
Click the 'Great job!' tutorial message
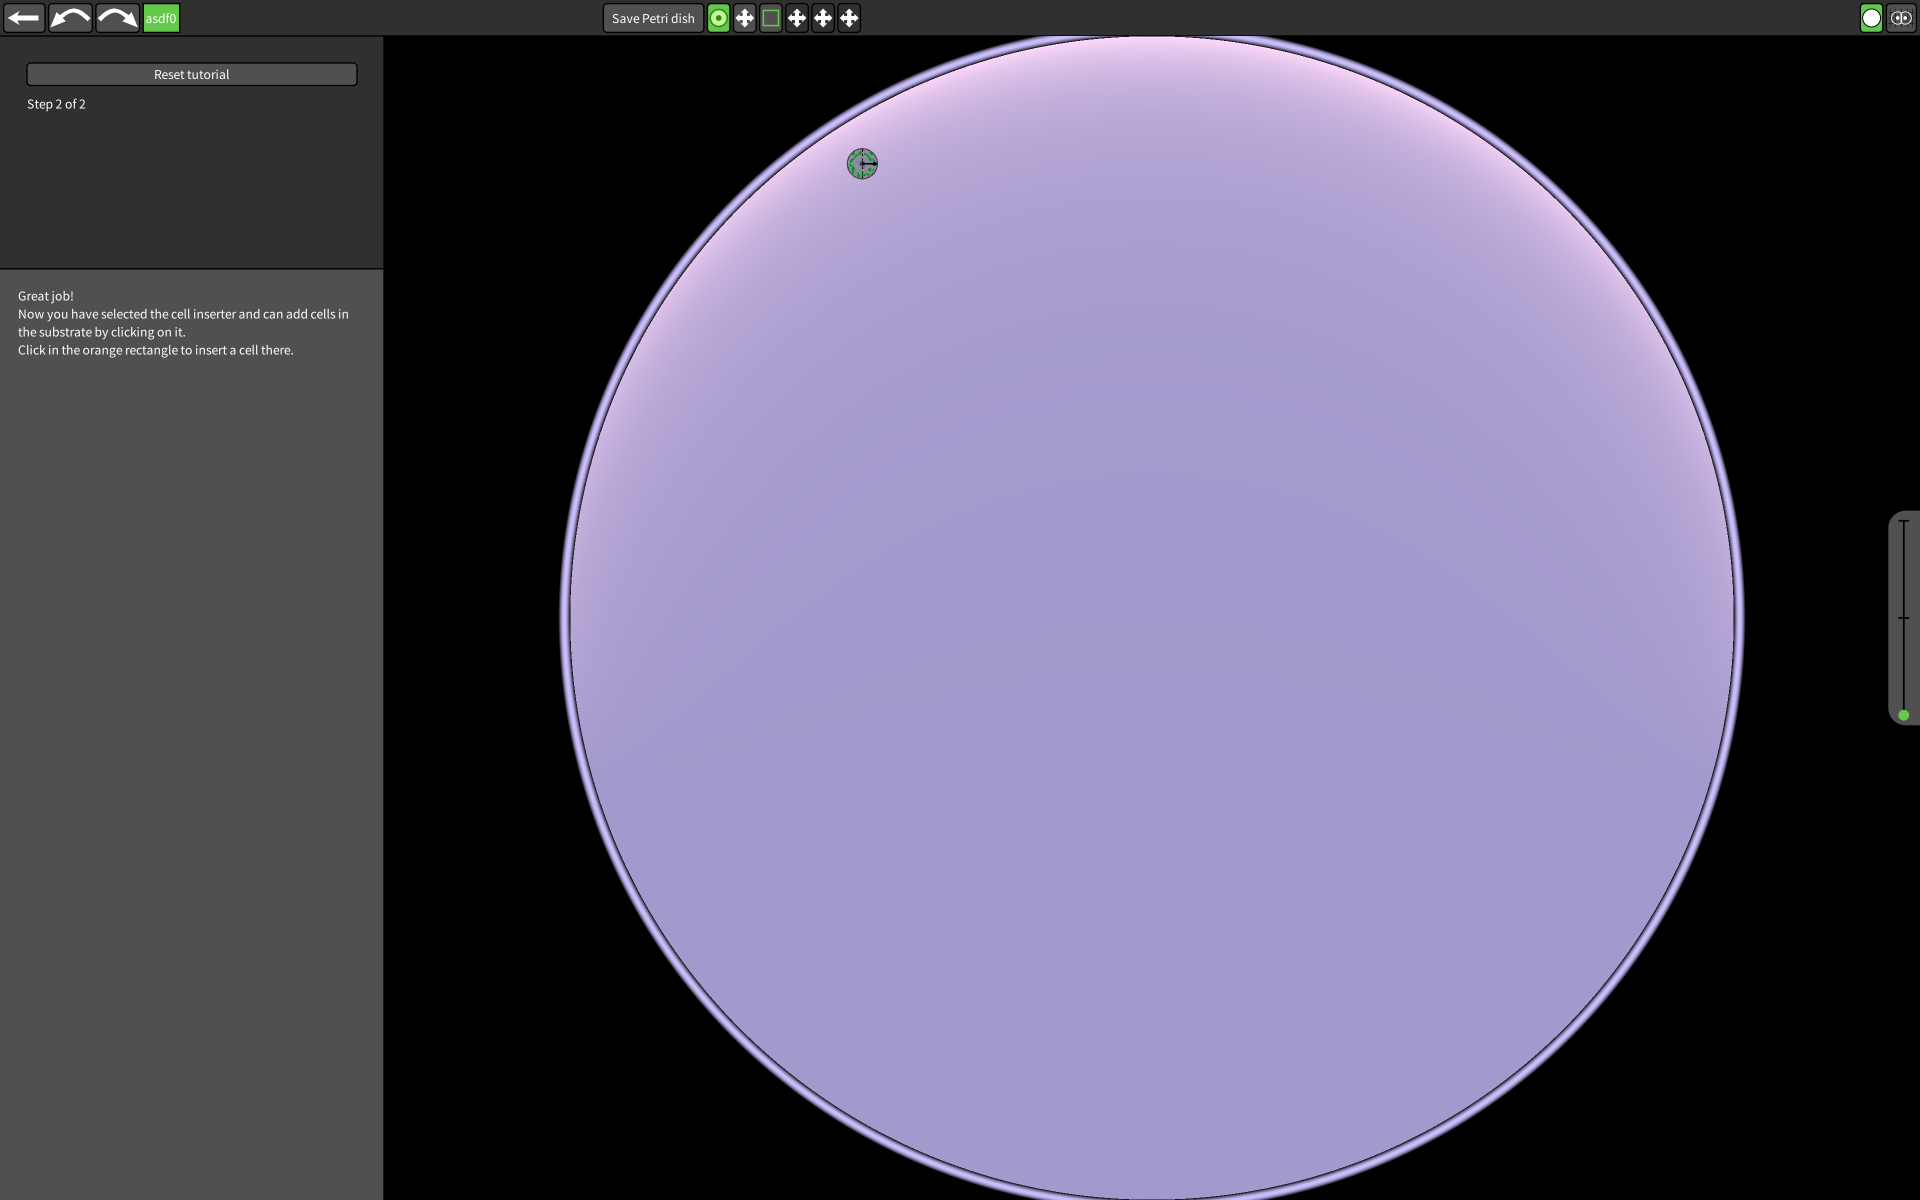[x=46, y=296]
